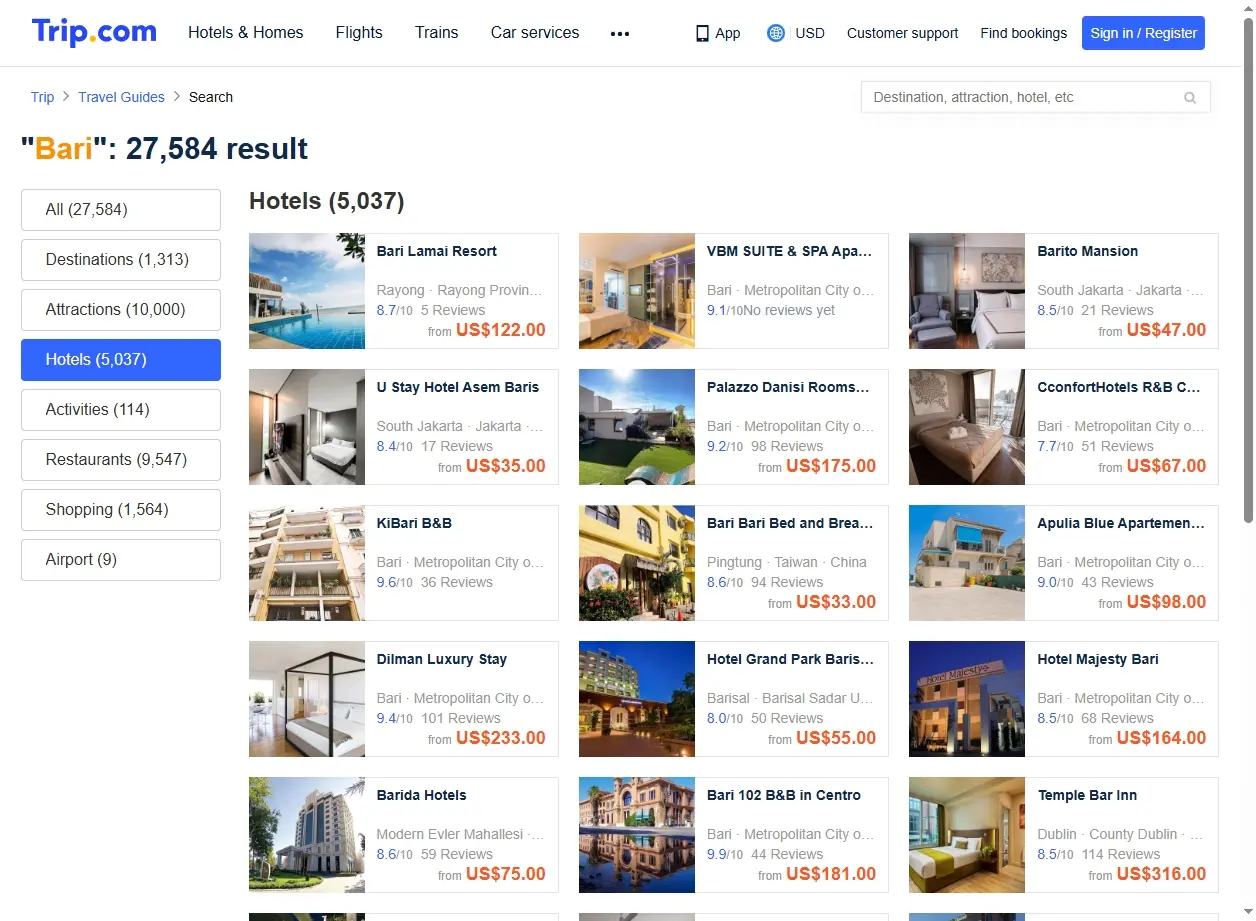Viewport: 1256px width, 921px height.
Task: Focus the destination search input field
Action: (x=1035, y=97)
